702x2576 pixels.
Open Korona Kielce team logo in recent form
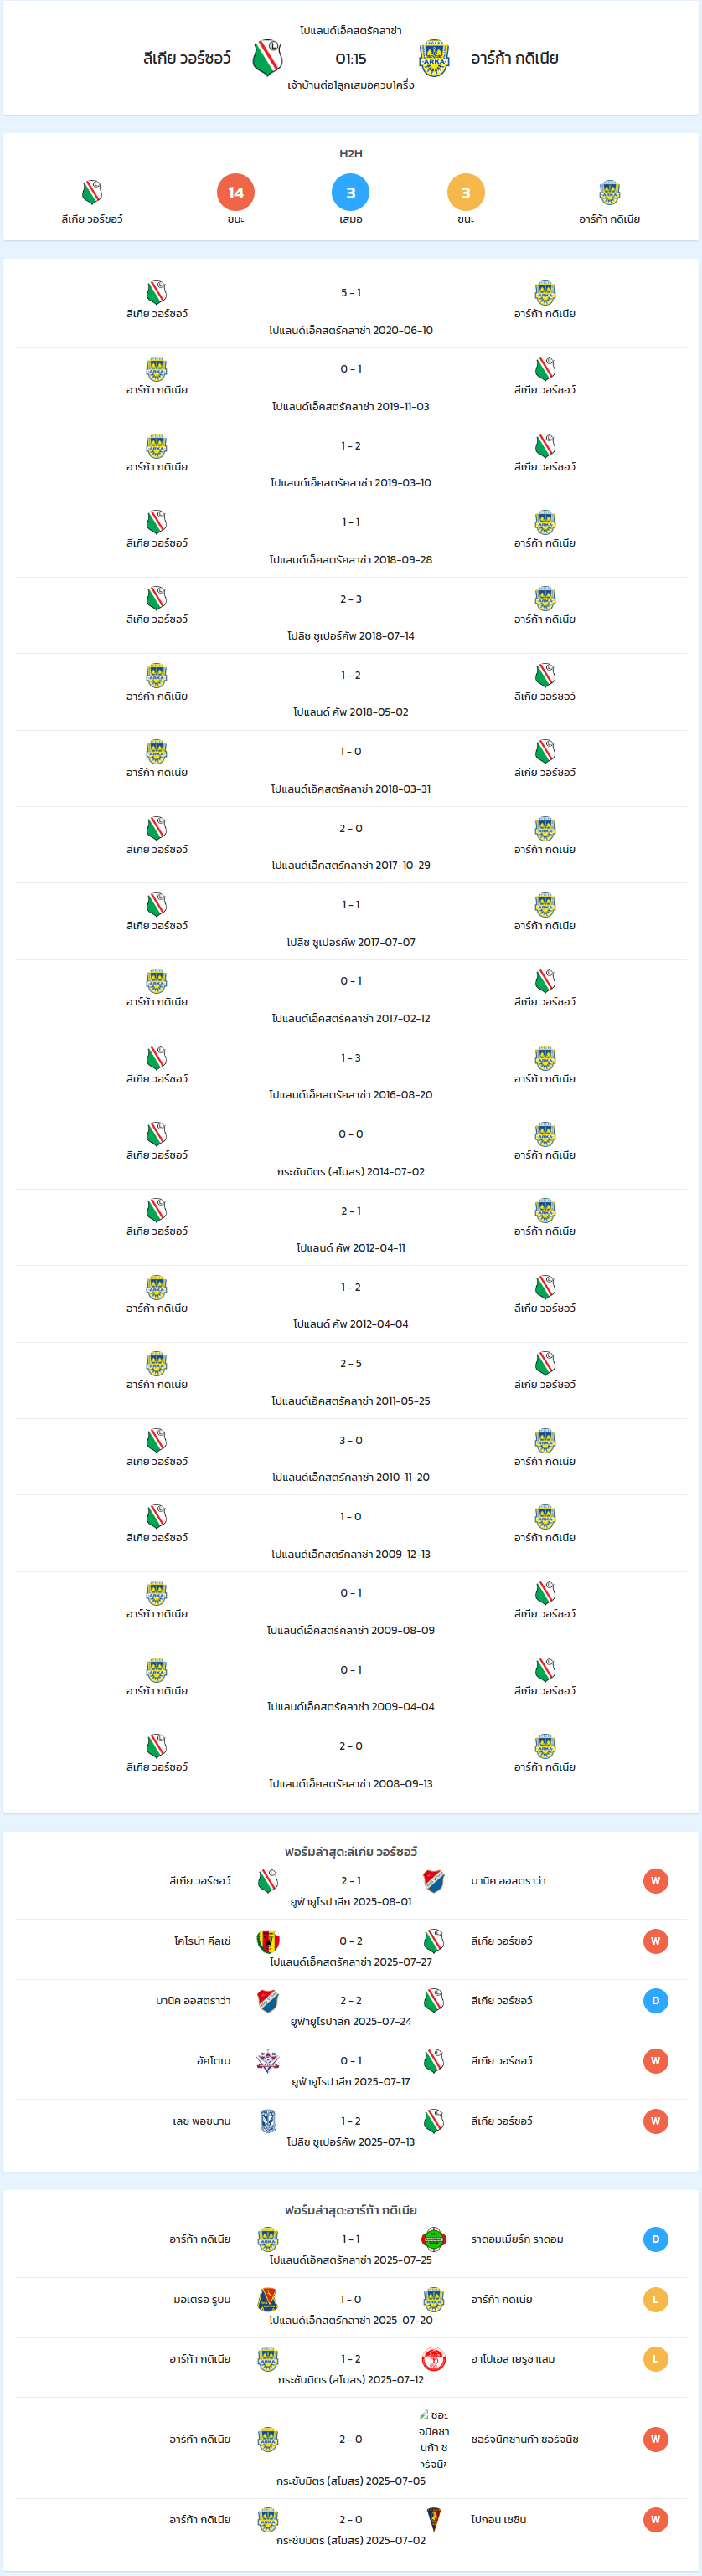coord(268,1941)
